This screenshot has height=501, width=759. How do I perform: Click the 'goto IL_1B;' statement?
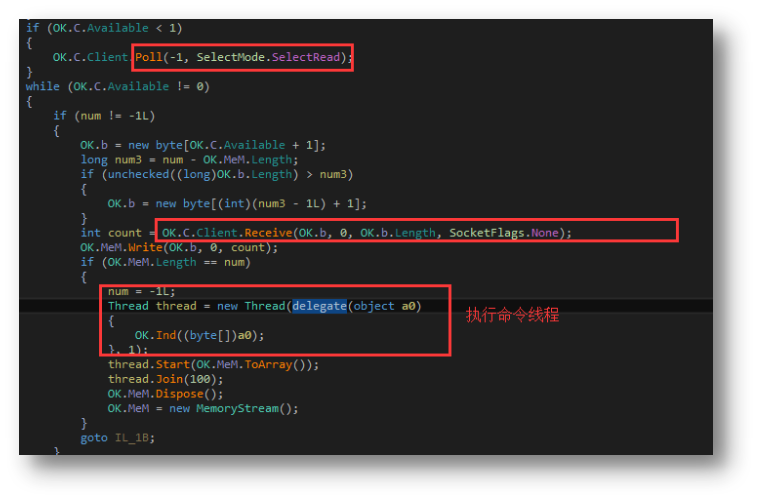118,438
